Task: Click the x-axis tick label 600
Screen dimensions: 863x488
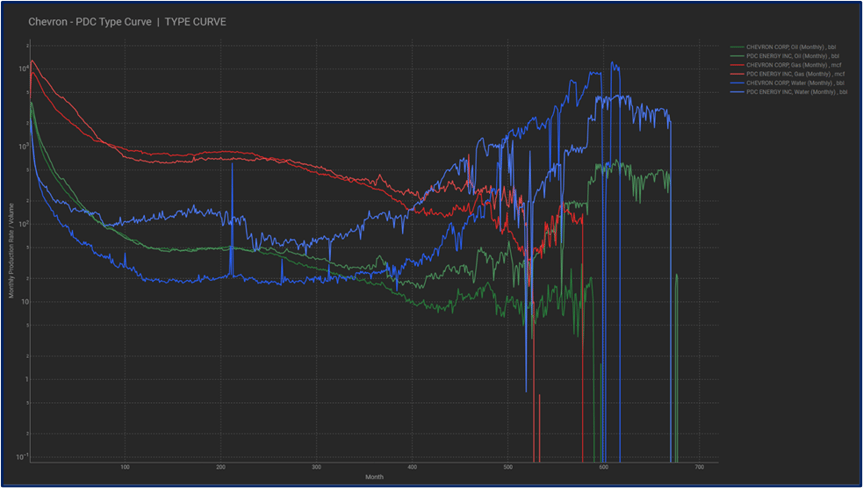Action: point(603,467)
